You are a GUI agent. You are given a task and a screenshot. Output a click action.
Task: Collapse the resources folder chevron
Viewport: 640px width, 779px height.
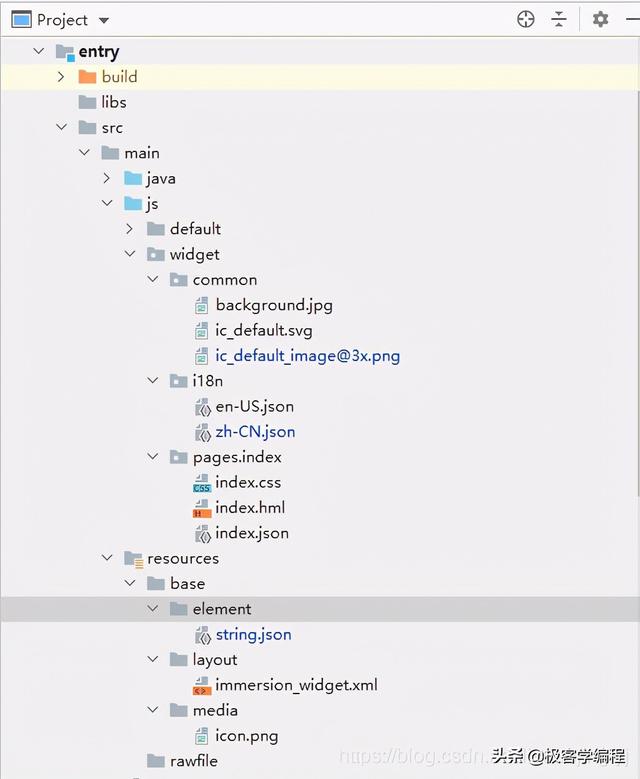point(107,558)
